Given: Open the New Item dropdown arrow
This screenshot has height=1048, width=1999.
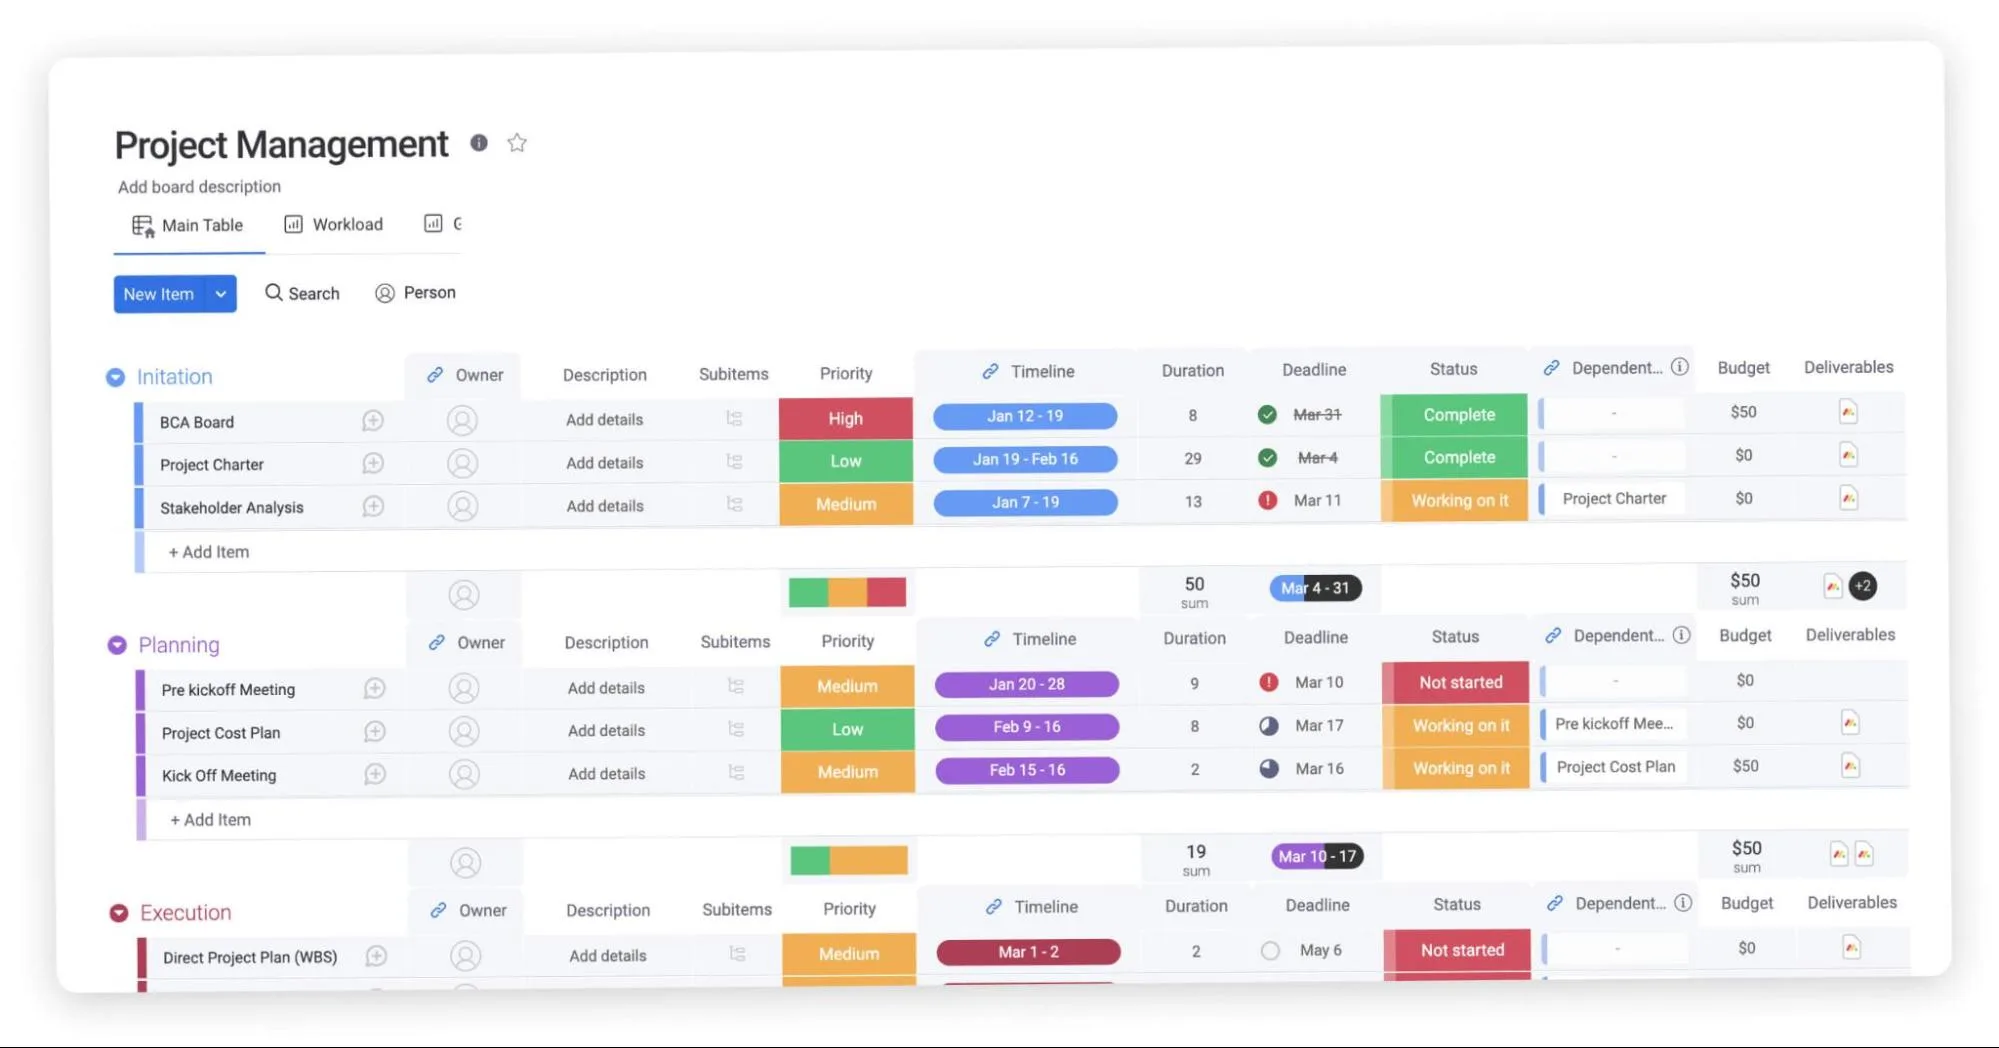Looking at the screenshot, I should click(x=220, y=293).
